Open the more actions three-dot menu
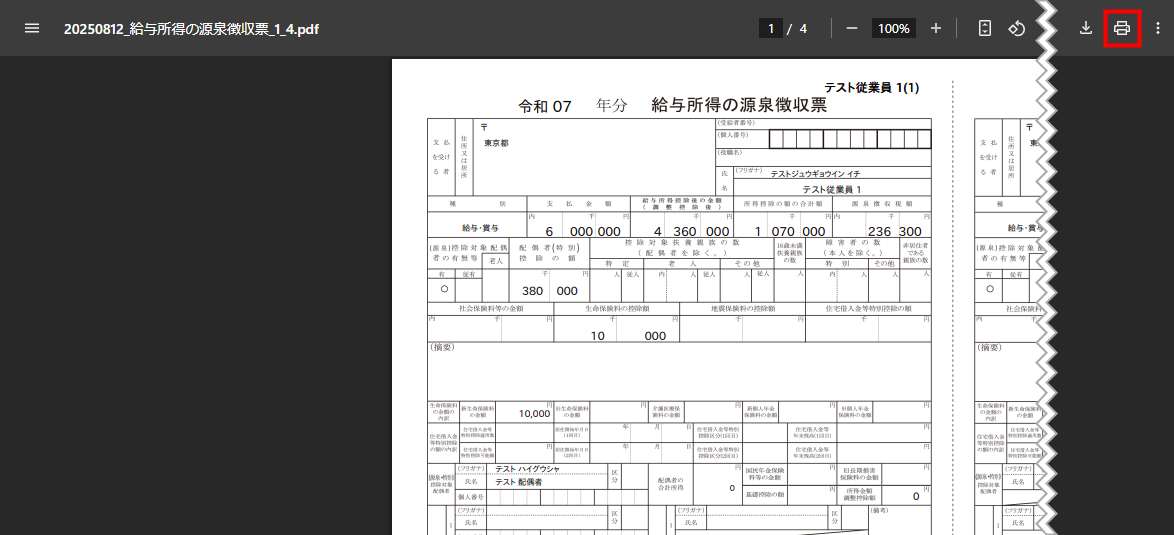The height and width of the screenshot is (535, 1174). coord(1158,28)
